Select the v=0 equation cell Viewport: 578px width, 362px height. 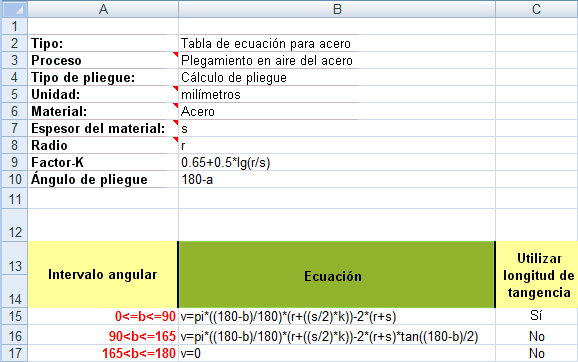point(337,353)
